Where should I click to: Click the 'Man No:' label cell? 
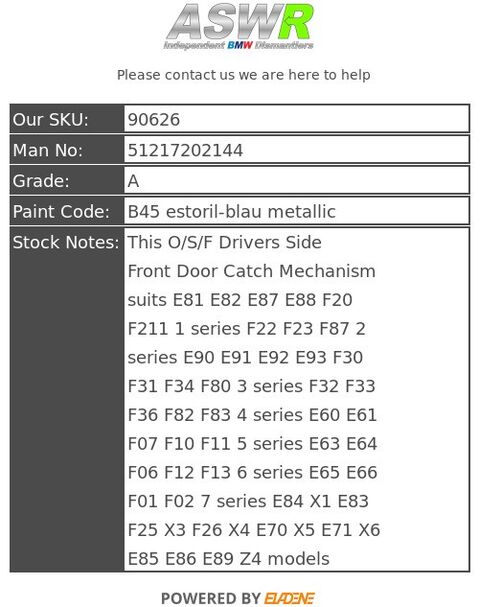67,150
